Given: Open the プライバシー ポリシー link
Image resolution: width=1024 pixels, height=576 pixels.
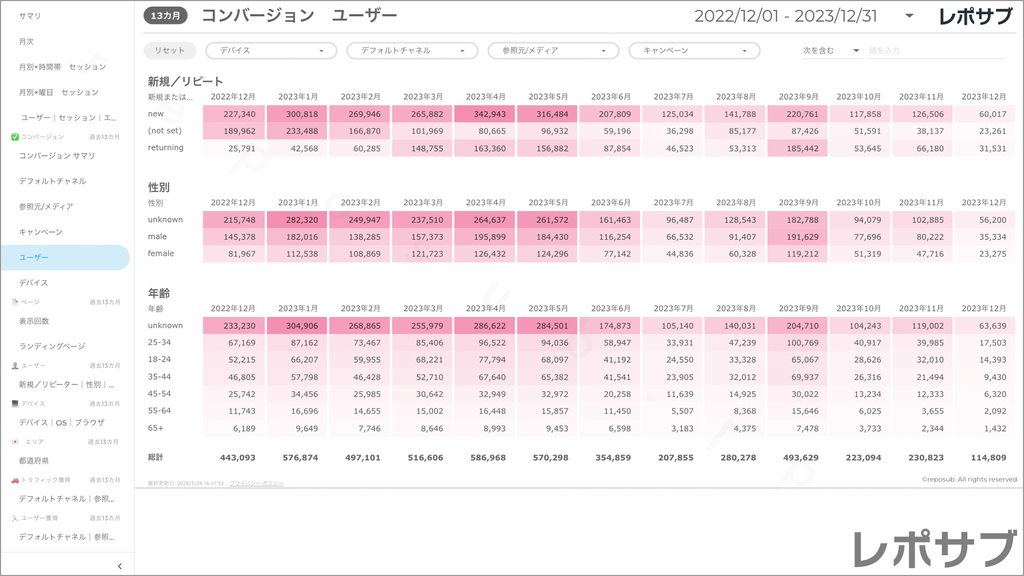Looking at the screenshot, I should click(x=255, y=483).
